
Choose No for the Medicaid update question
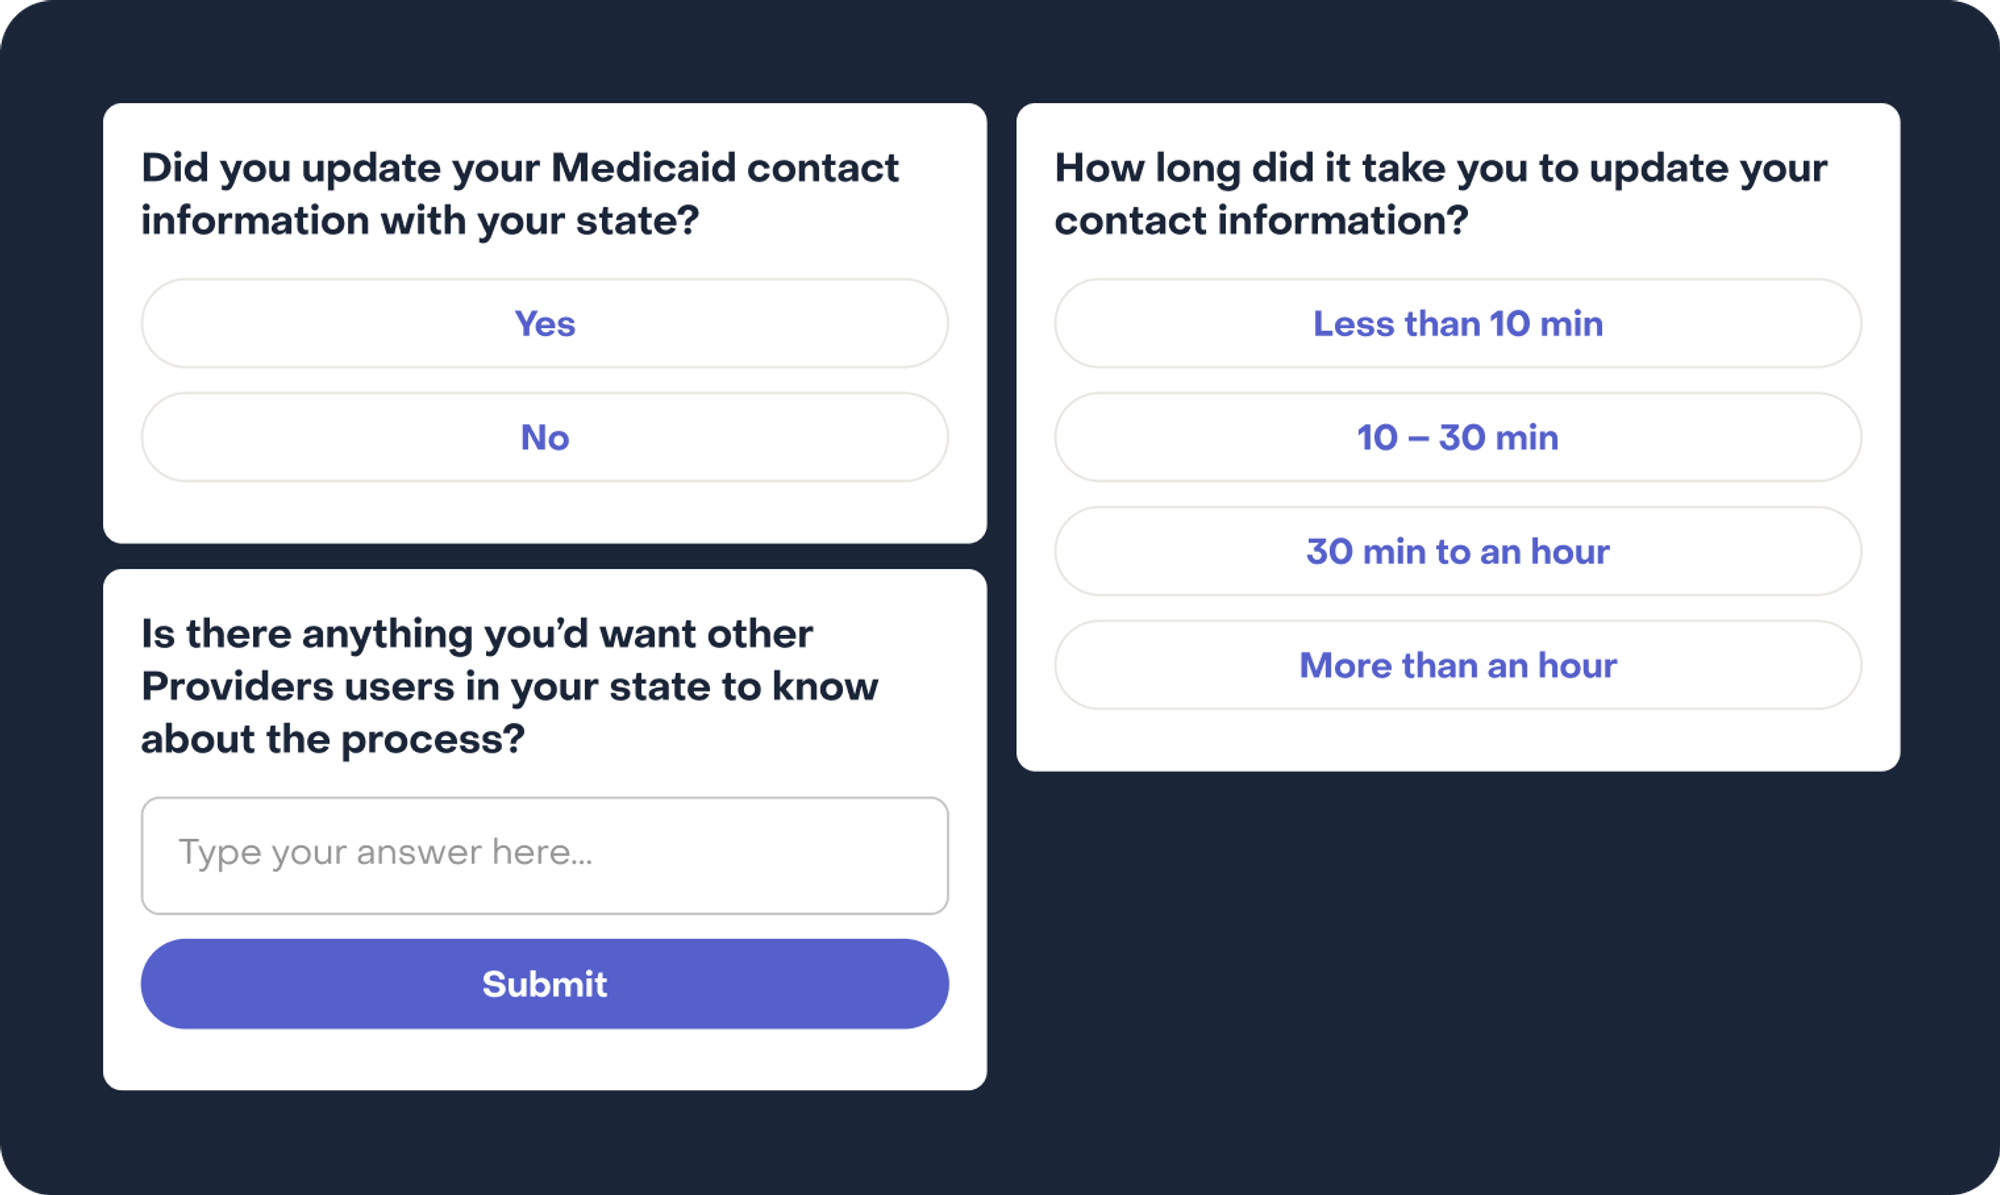tap(544, 437)
